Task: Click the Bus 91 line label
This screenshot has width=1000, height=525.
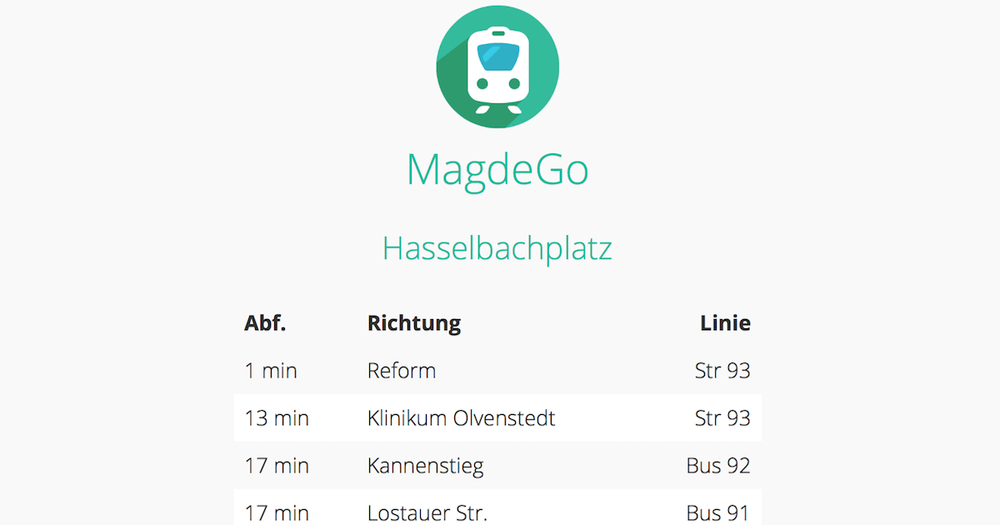Action: tap(718, 513)
